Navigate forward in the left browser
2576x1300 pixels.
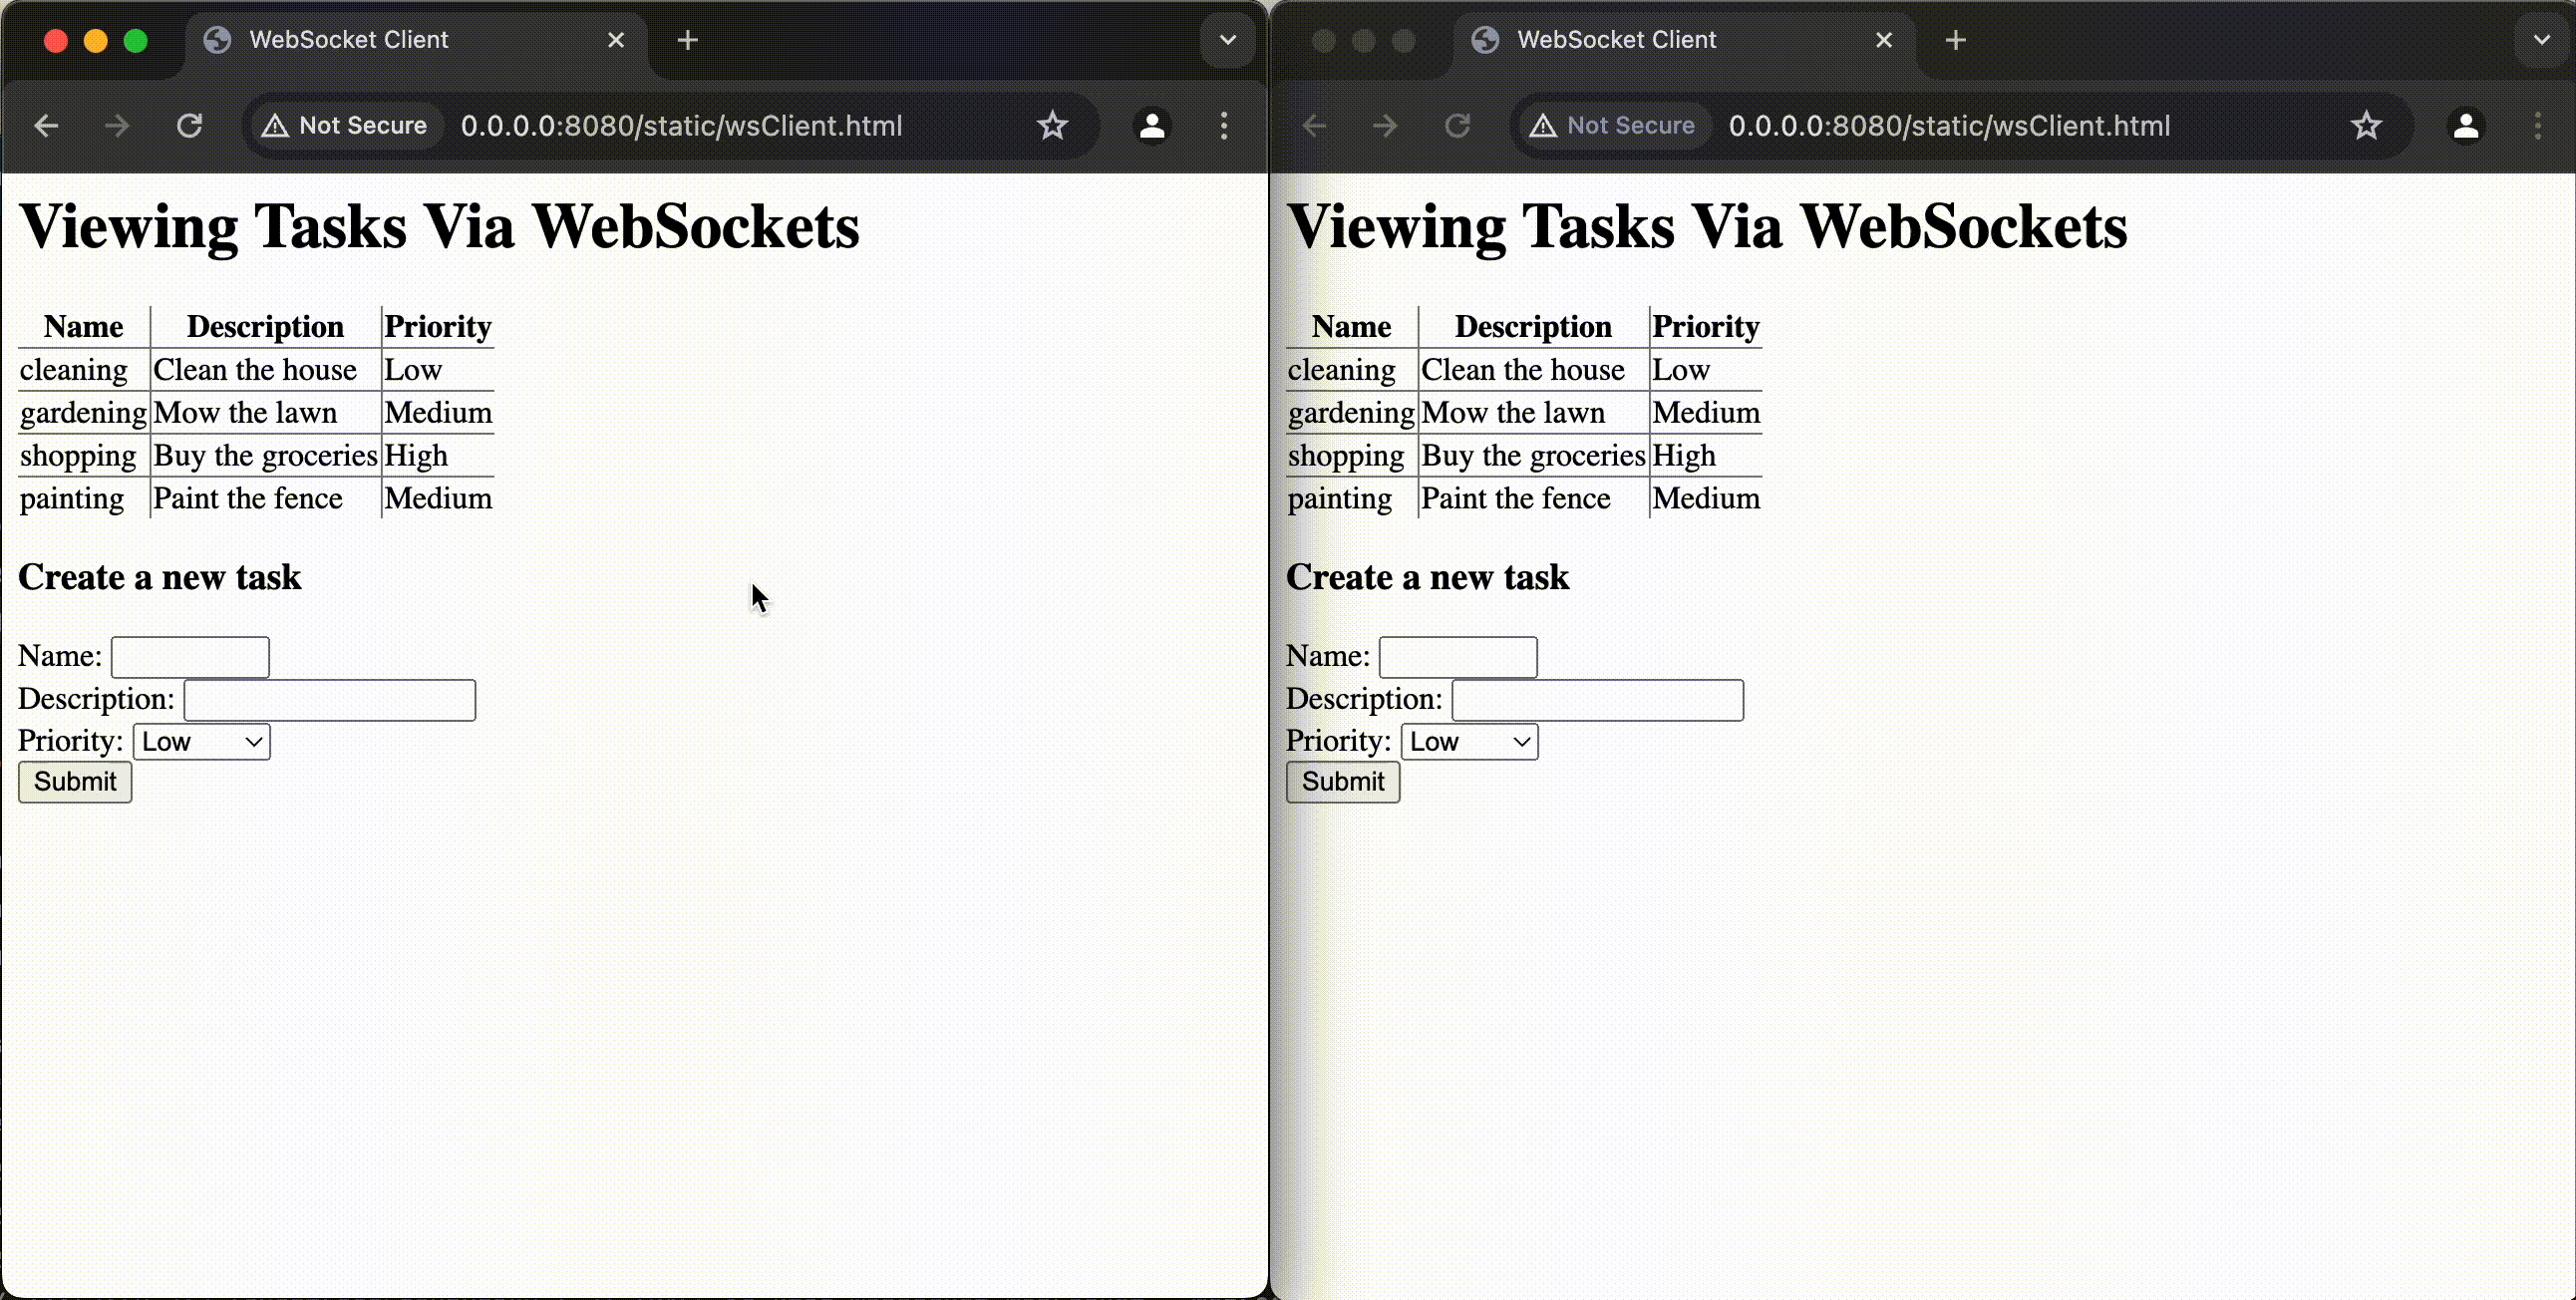(116, 125)
